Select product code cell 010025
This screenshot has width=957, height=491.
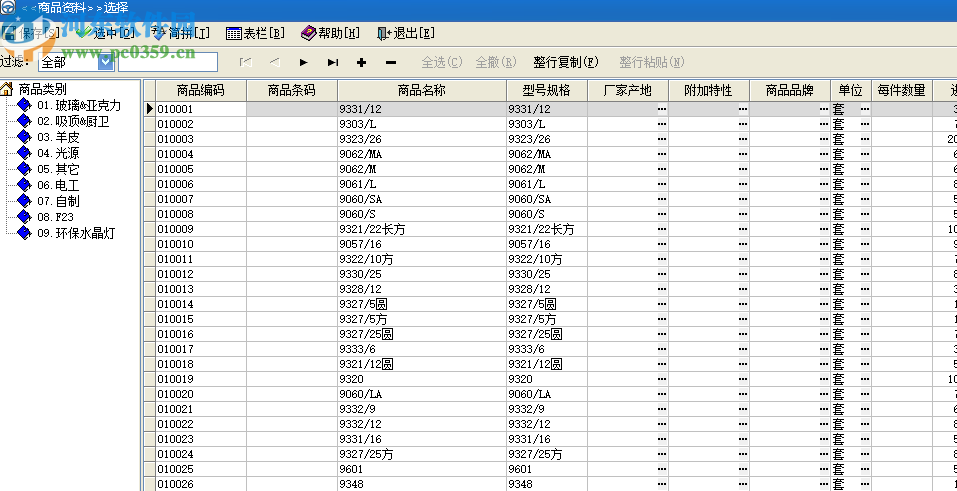tap(201, 470)
